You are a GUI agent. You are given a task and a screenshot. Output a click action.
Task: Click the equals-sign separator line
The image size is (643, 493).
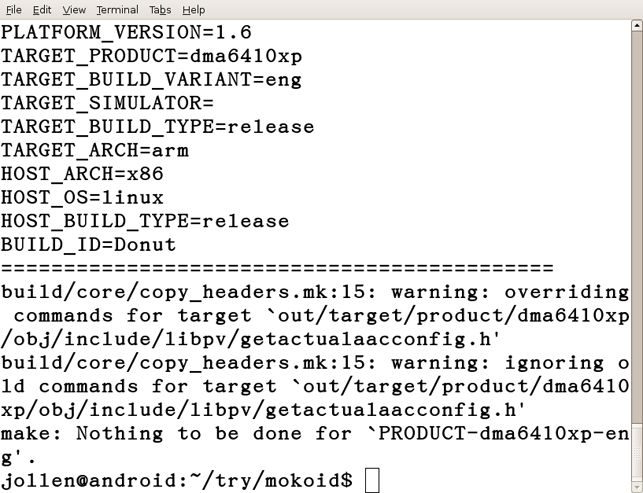coord(277,269)
